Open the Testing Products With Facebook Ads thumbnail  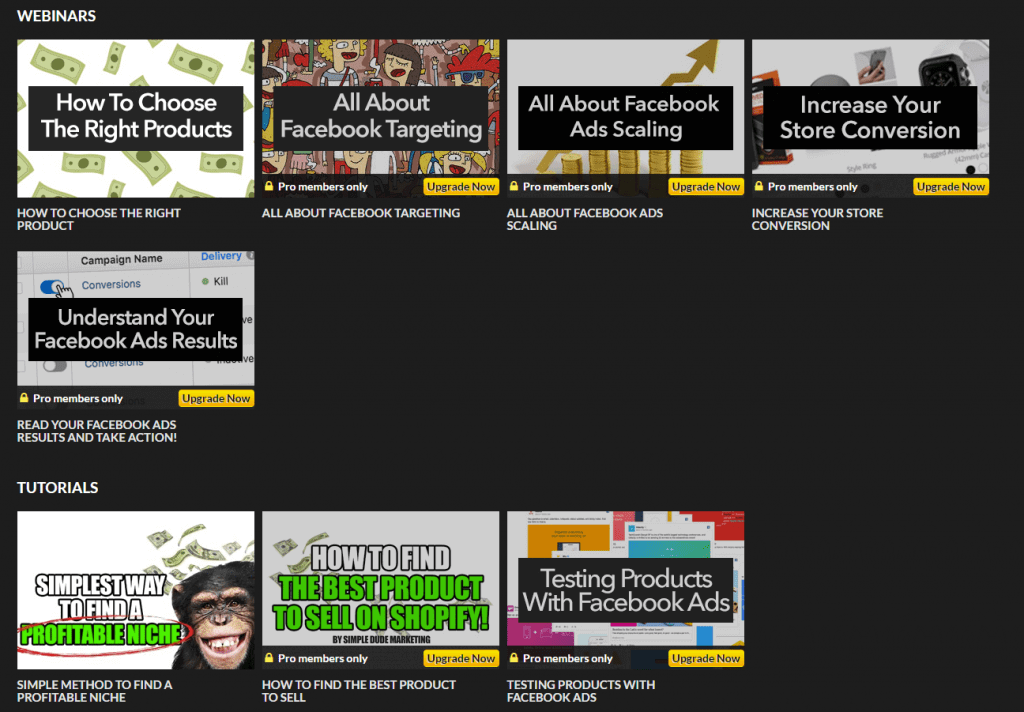626,590
